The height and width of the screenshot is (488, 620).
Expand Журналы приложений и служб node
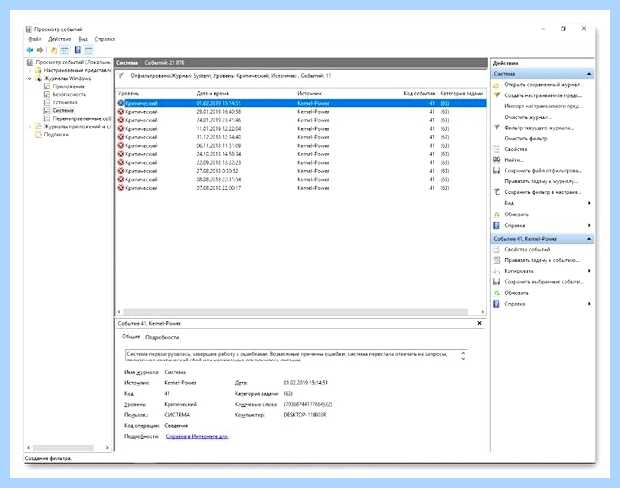[x=30, y=127]
